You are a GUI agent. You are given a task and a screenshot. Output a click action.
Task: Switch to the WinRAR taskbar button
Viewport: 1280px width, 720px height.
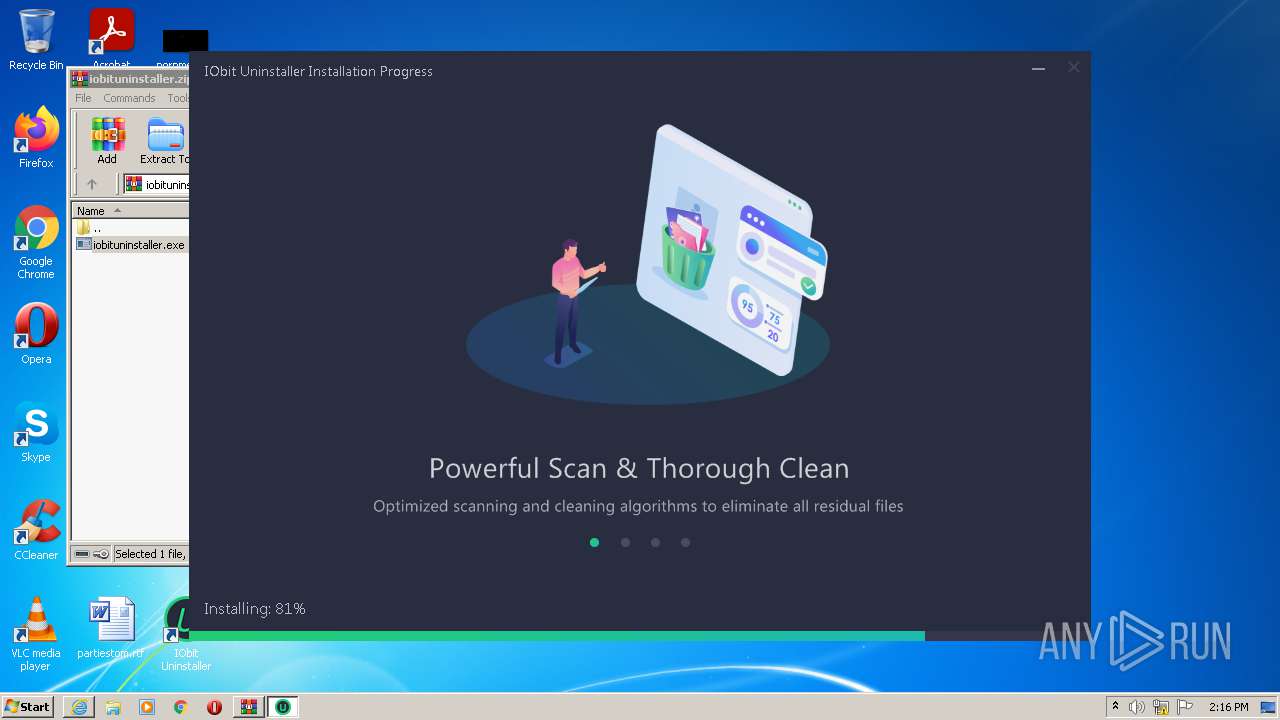pos(248,707)
